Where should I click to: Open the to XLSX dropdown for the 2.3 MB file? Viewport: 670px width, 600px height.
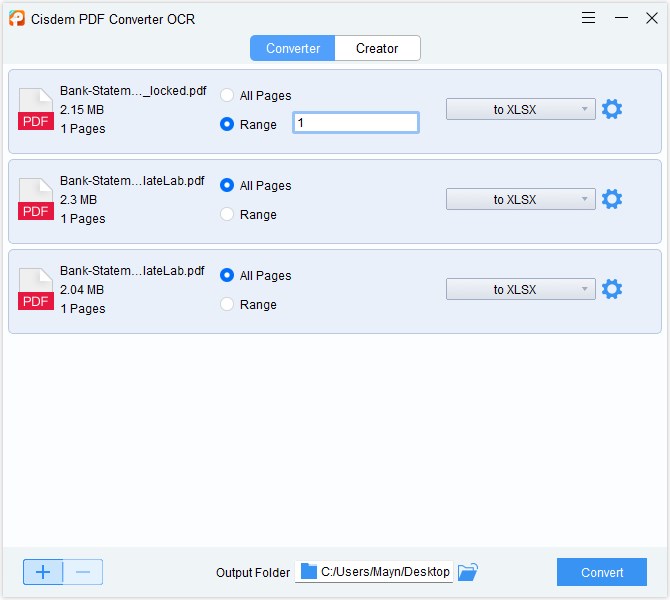click(520, 199)
